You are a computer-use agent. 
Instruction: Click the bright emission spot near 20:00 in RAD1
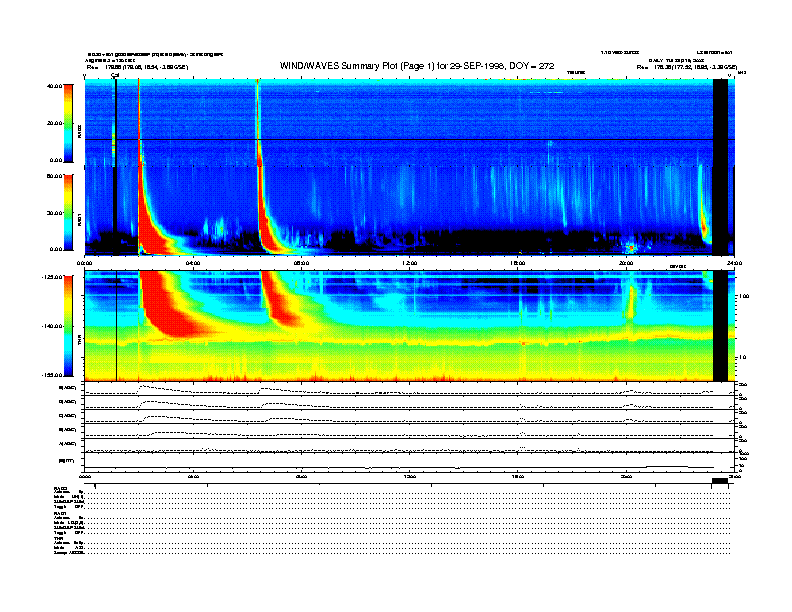tap(630, 248)
